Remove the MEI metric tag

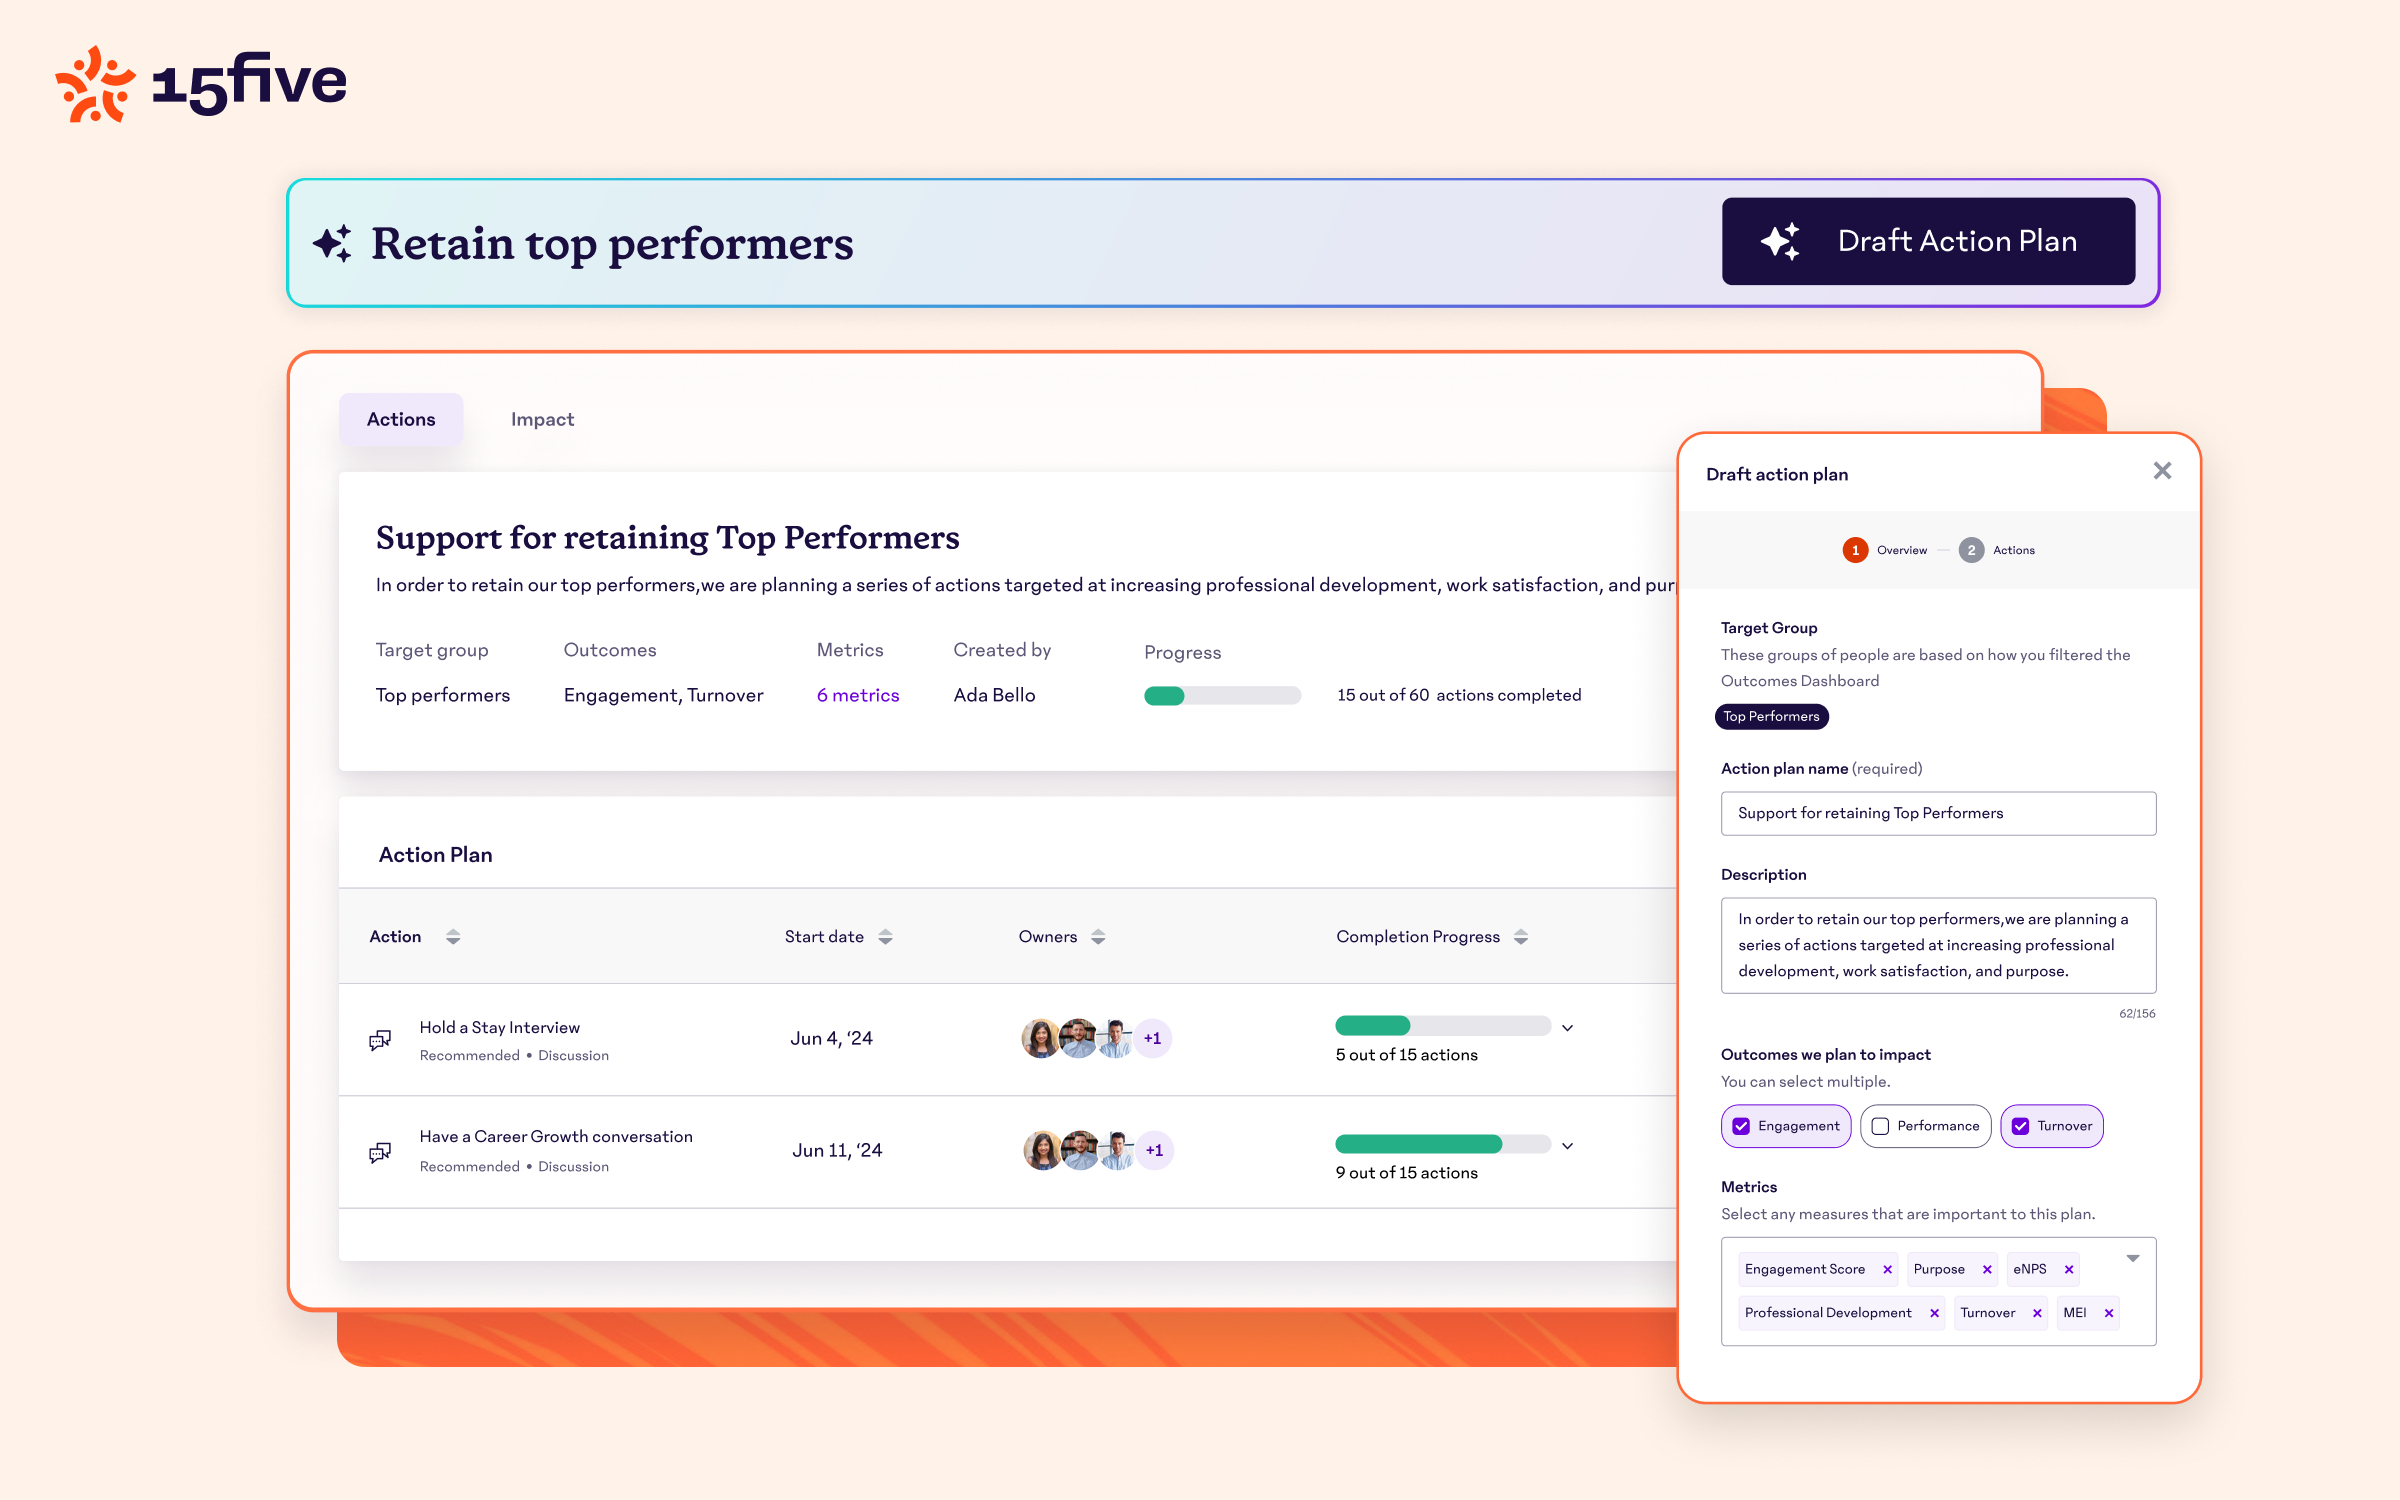point(2109,1313)
